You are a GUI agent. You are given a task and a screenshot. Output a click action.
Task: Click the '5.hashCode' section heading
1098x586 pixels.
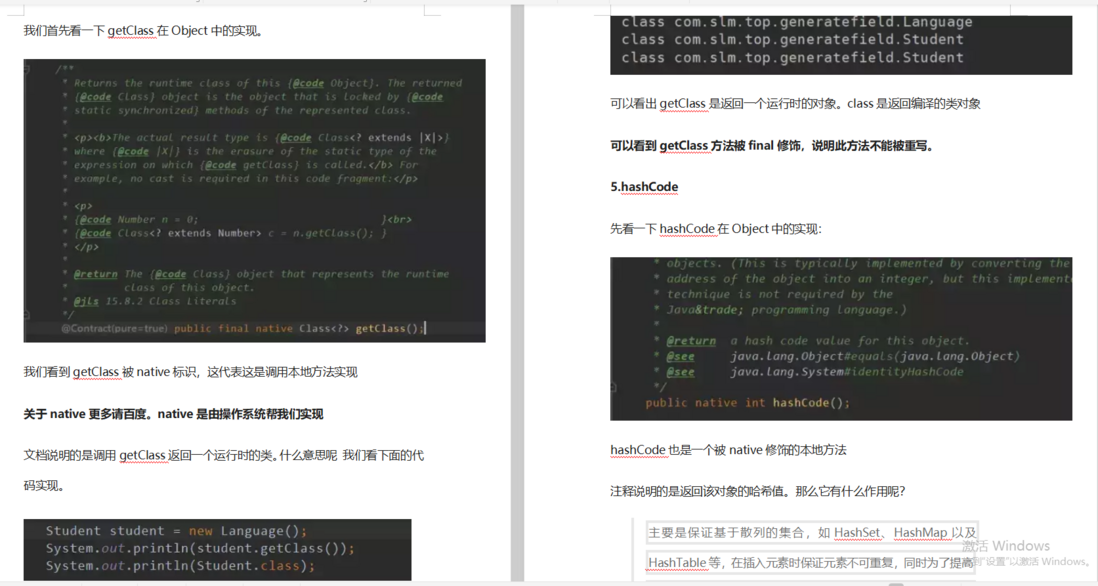pos(644,186)
